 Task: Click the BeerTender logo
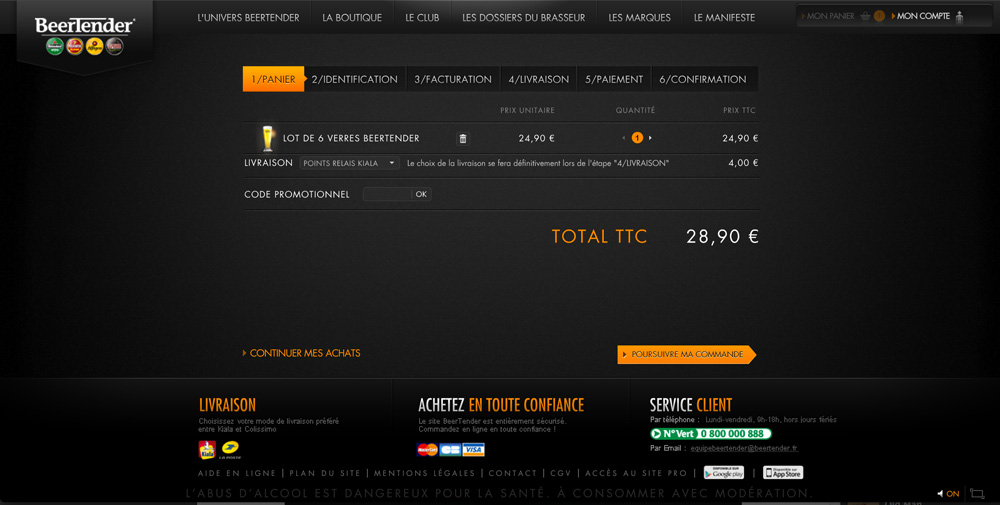coord(84,26)
